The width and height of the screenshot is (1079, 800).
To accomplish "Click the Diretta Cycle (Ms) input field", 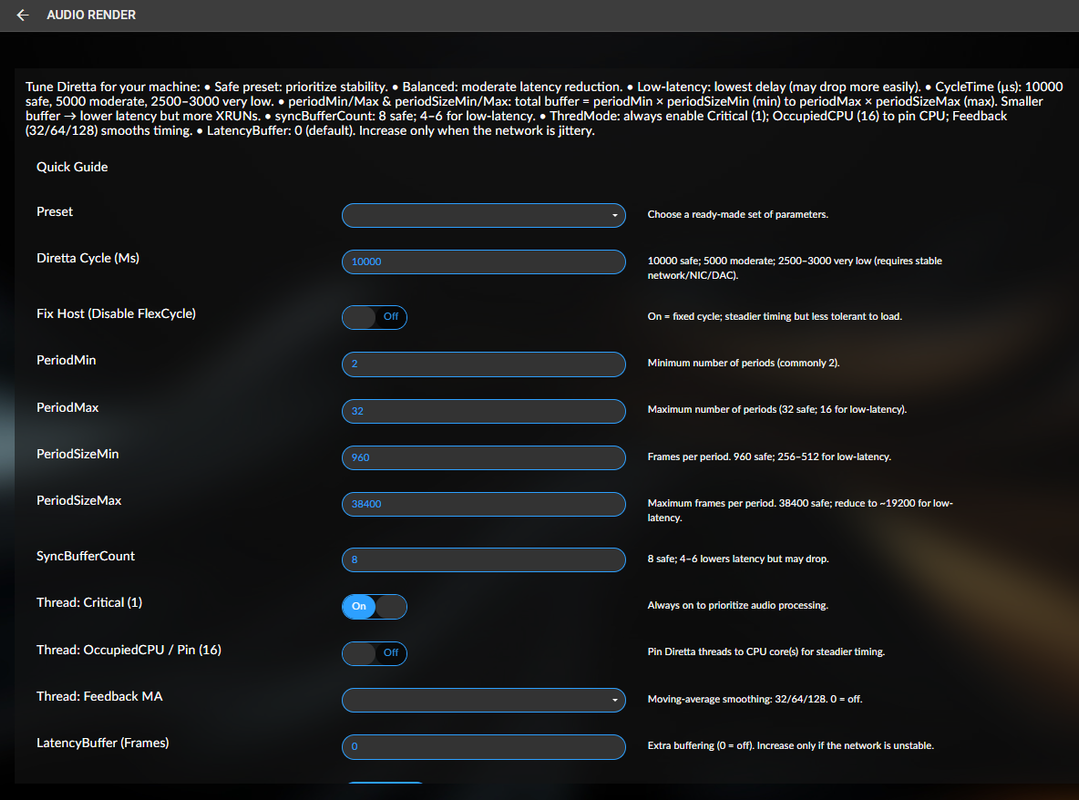I will pos(483,261).
